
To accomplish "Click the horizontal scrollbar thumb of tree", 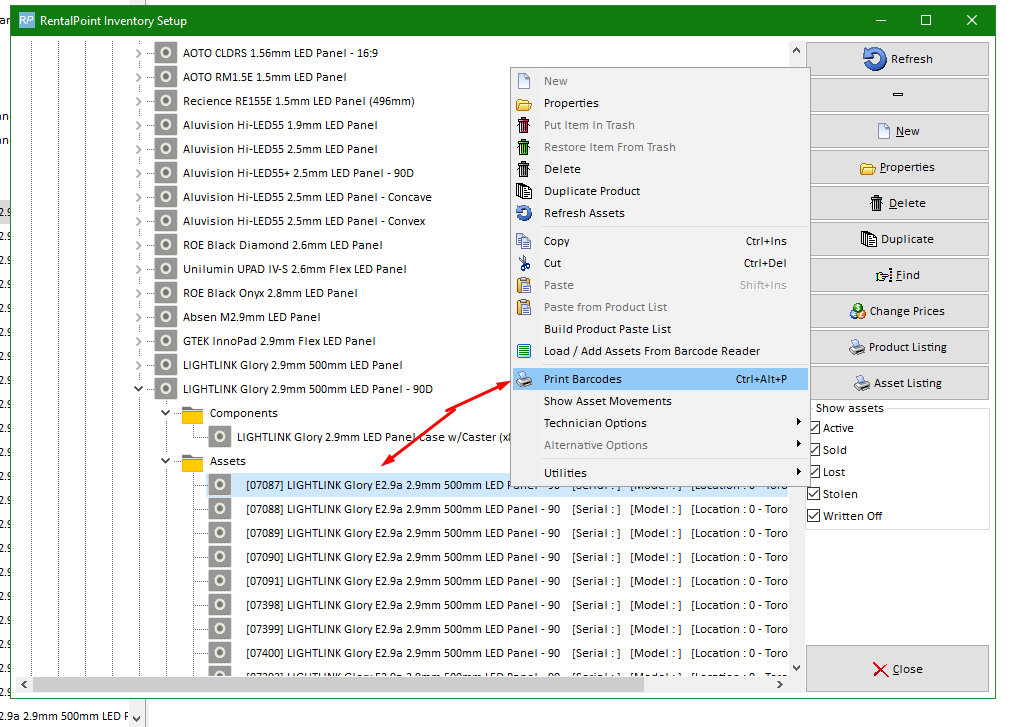I will [338, 684].
